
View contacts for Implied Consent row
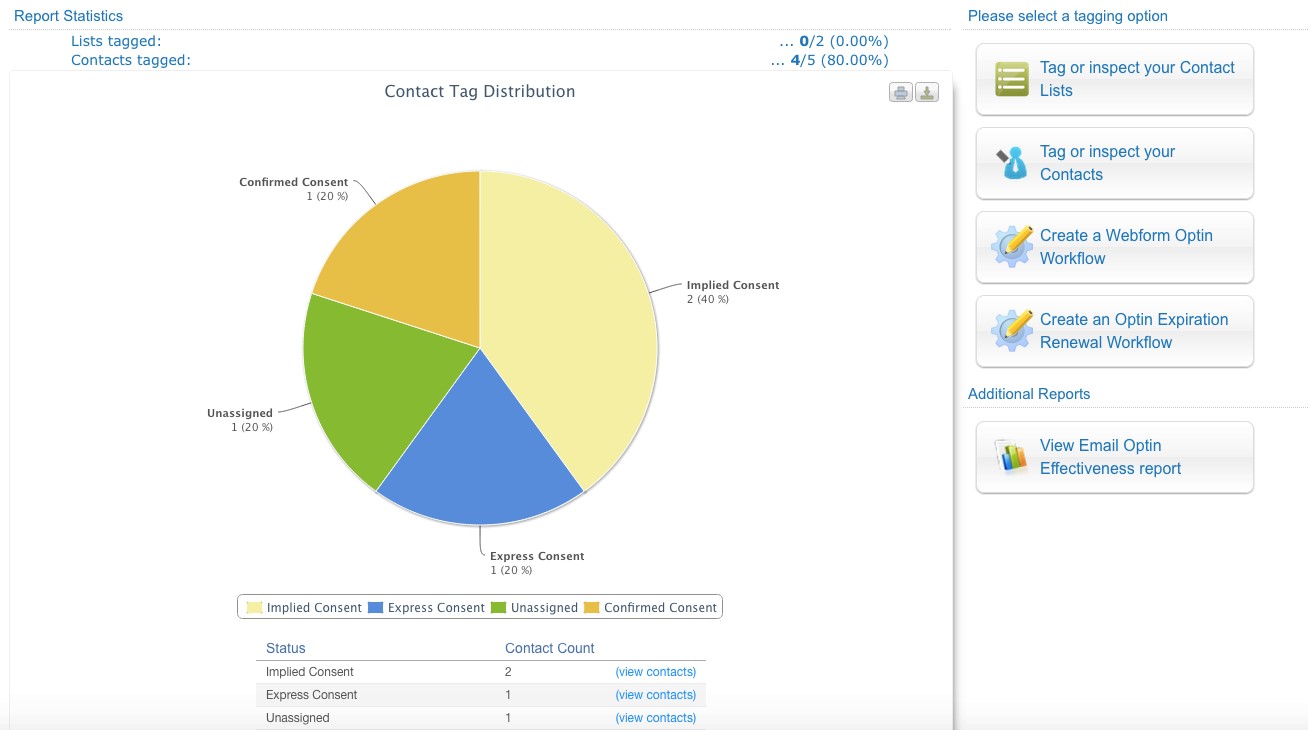tap(656, 672)
